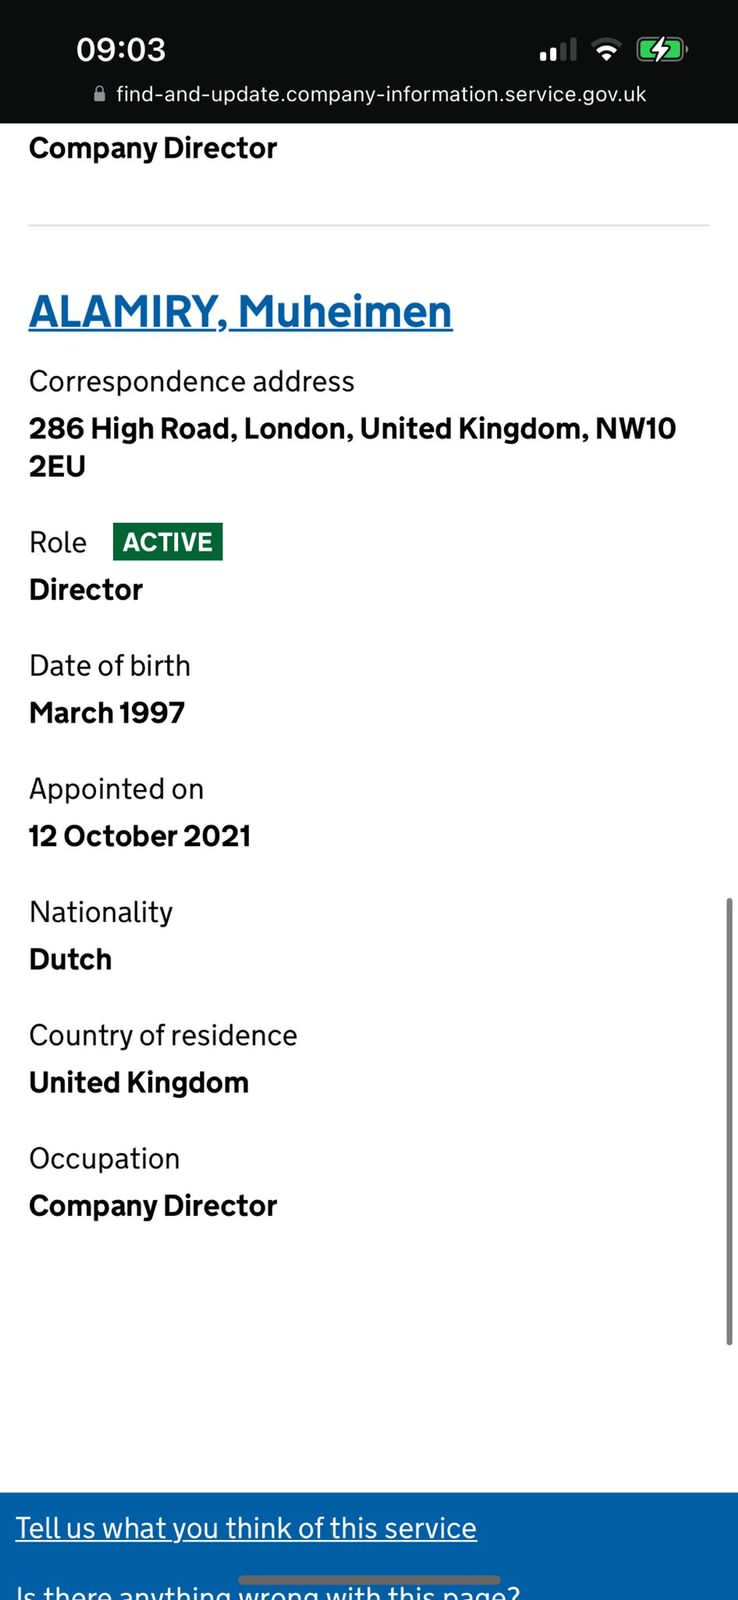Screen dimensions: 738x1600
Task: Tap the 'Company Director' heading above the divider
Action: pos(153,148)
